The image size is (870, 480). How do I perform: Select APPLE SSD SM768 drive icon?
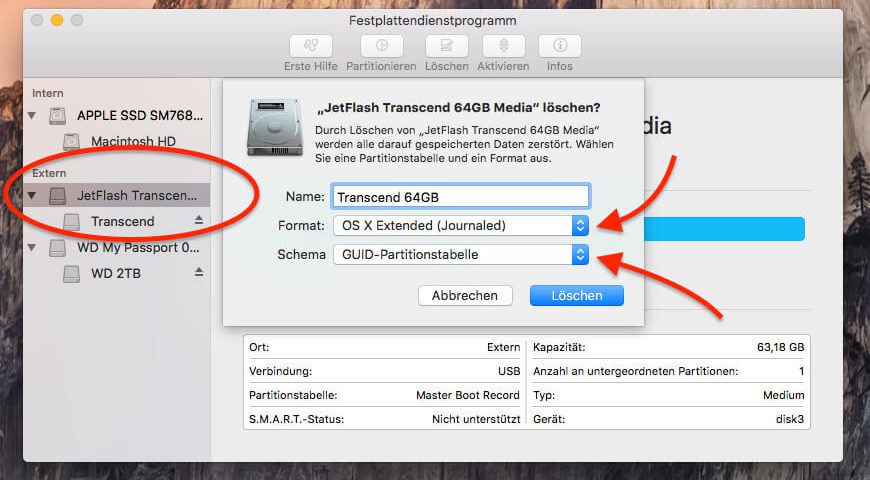57,116
